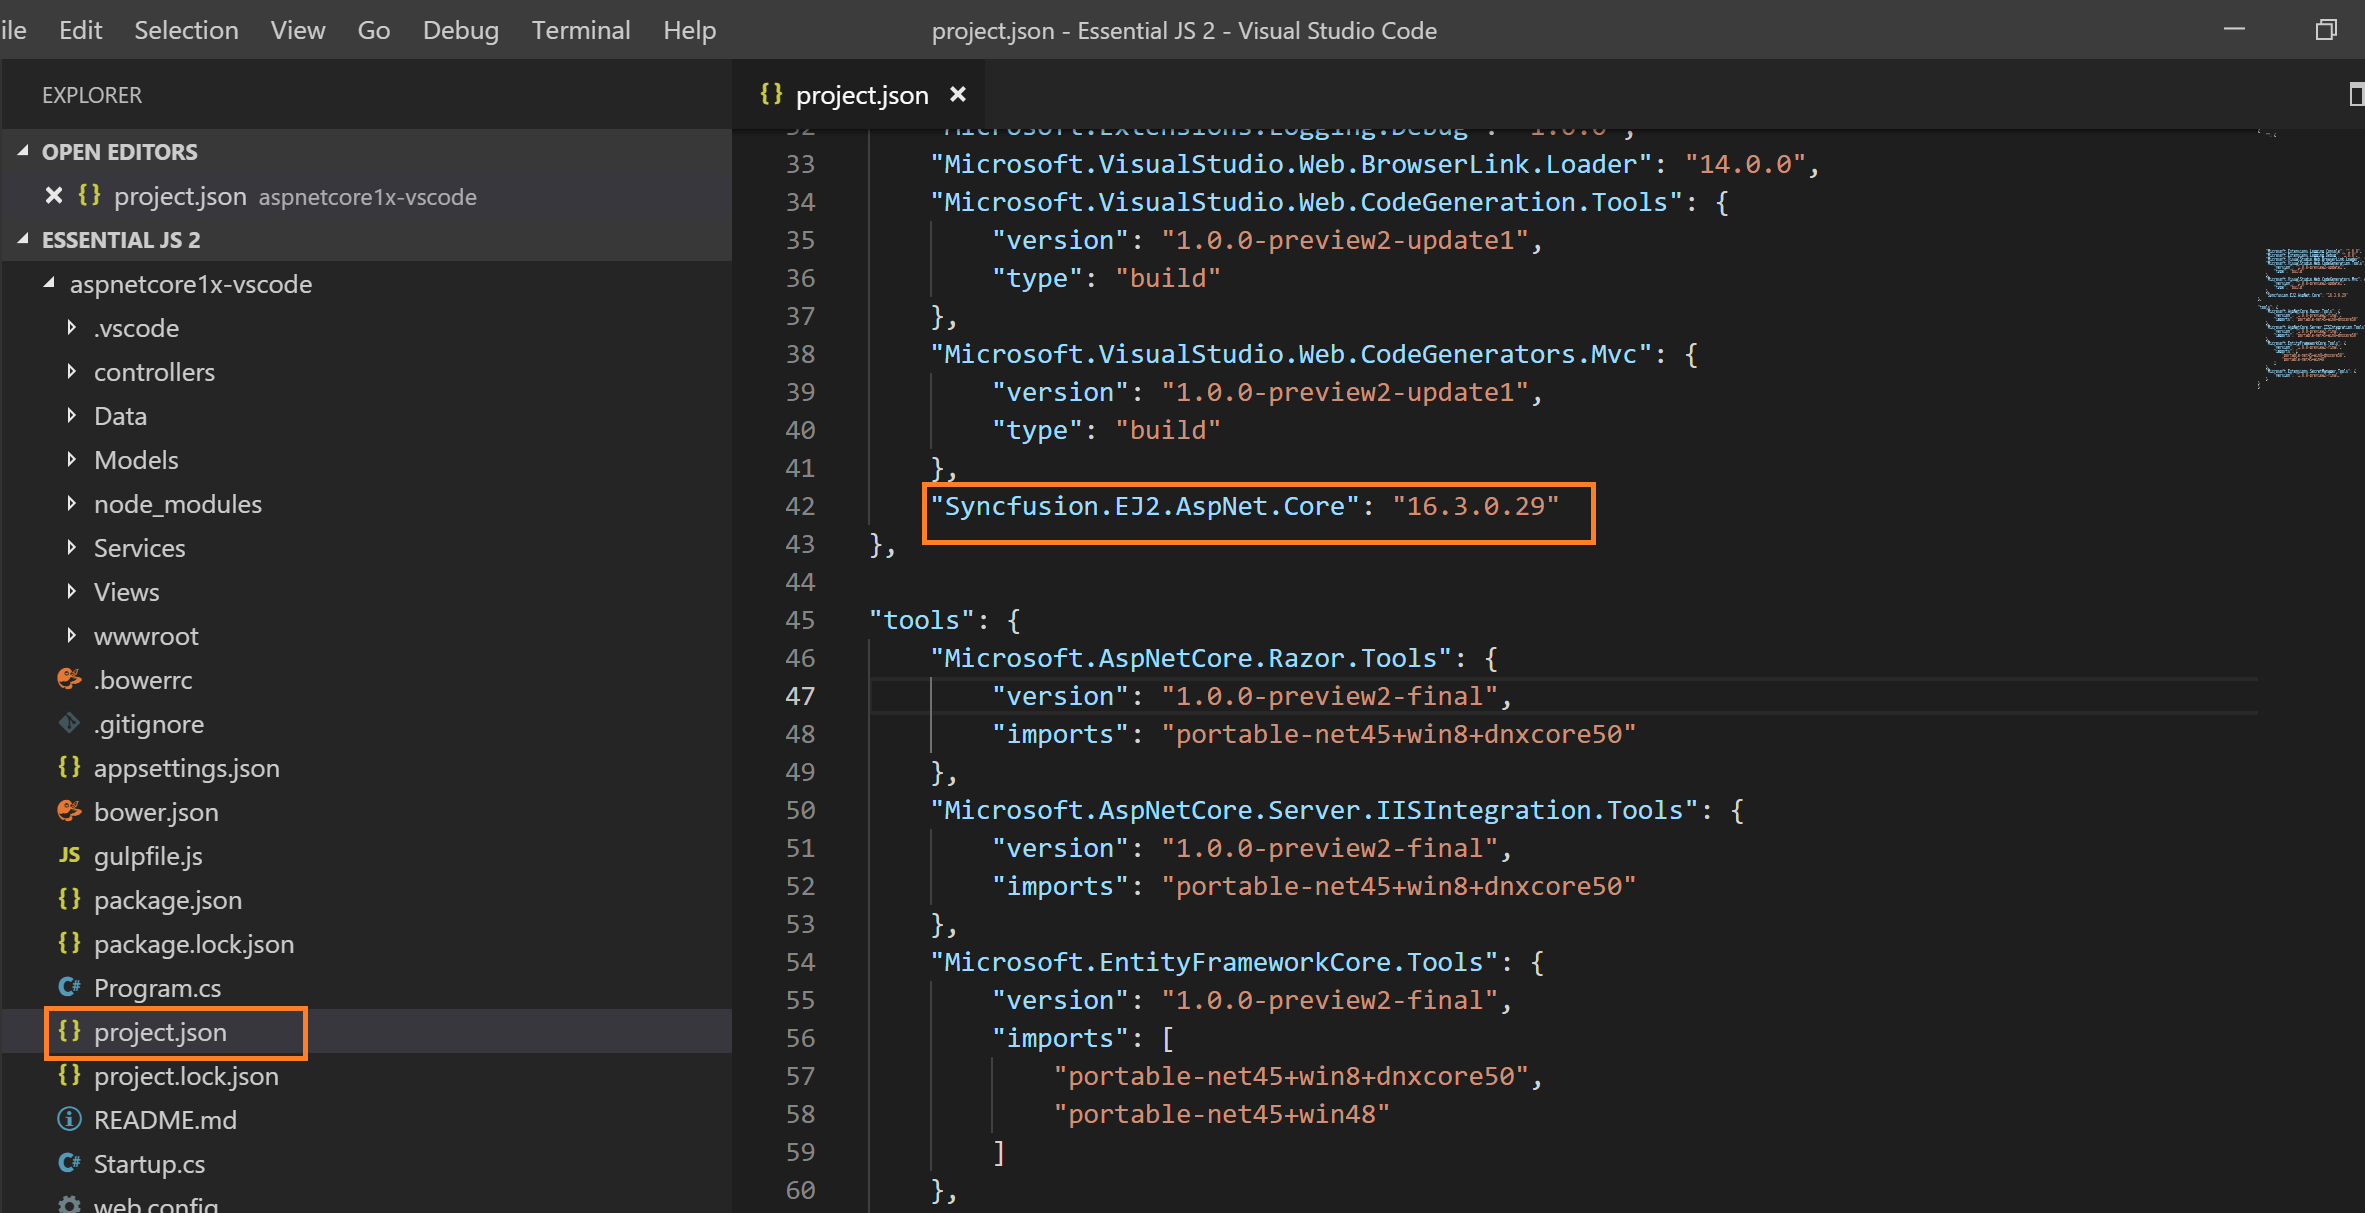Select project.lock.json in file tree
Image resolution: width=2365 pixels, height=1213 pixels.
(186, 1076)
